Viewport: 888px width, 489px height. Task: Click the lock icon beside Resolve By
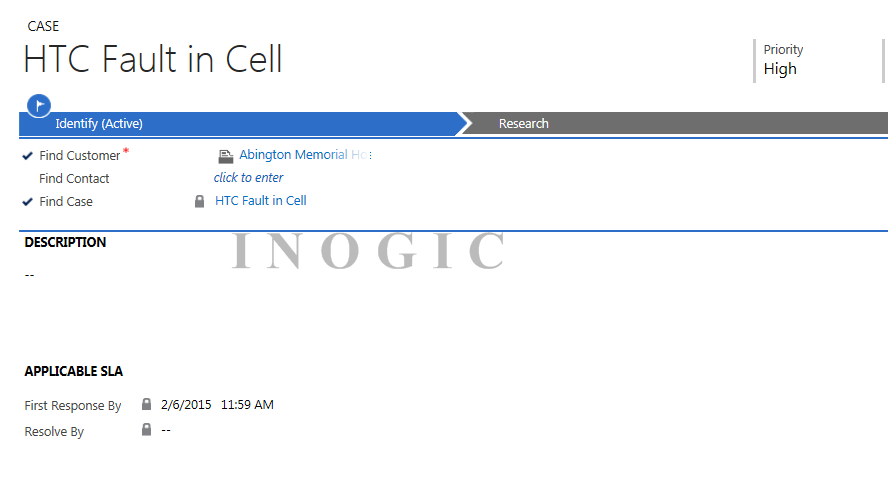pyautogui.click(x=146, y=430)
